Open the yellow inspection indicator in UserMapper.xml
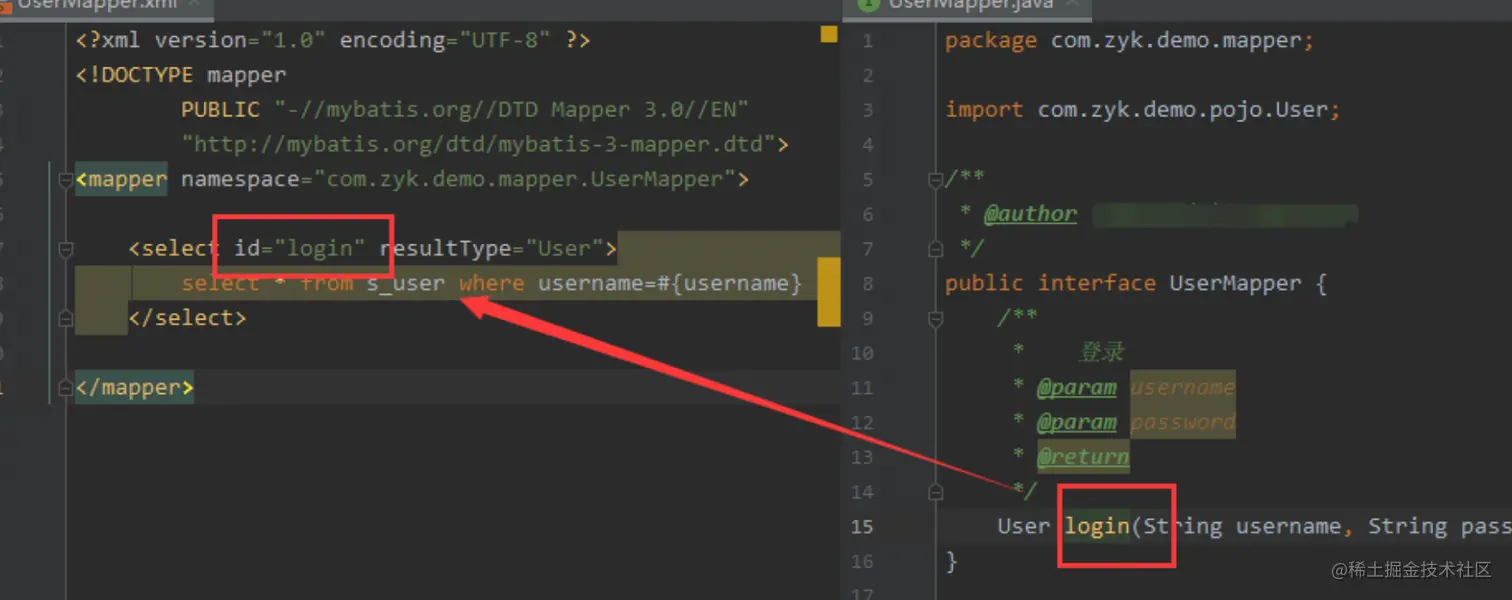Screen dimensions: 1512x600 pos(829,35)
